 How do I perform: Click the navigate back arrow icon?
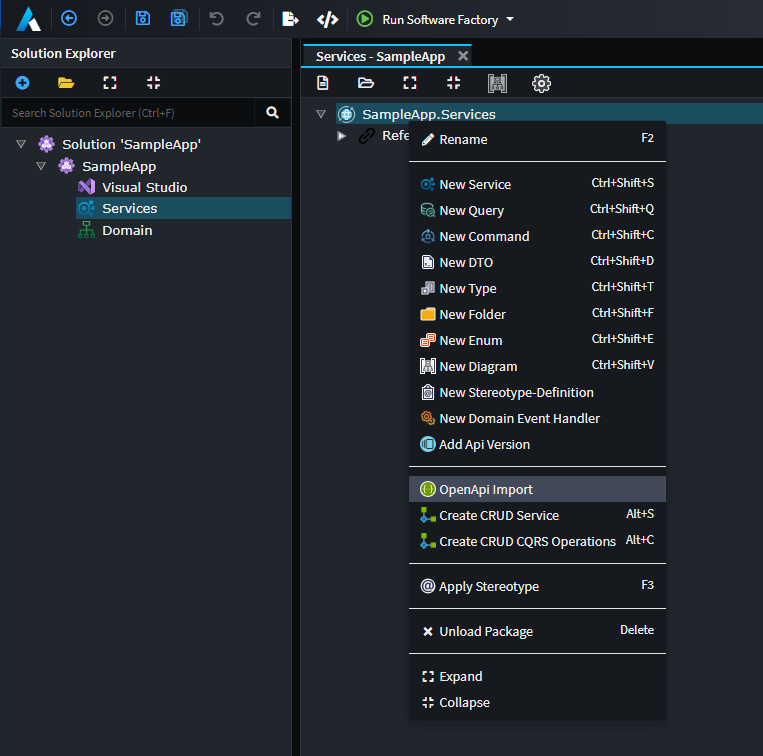point(69,18)
